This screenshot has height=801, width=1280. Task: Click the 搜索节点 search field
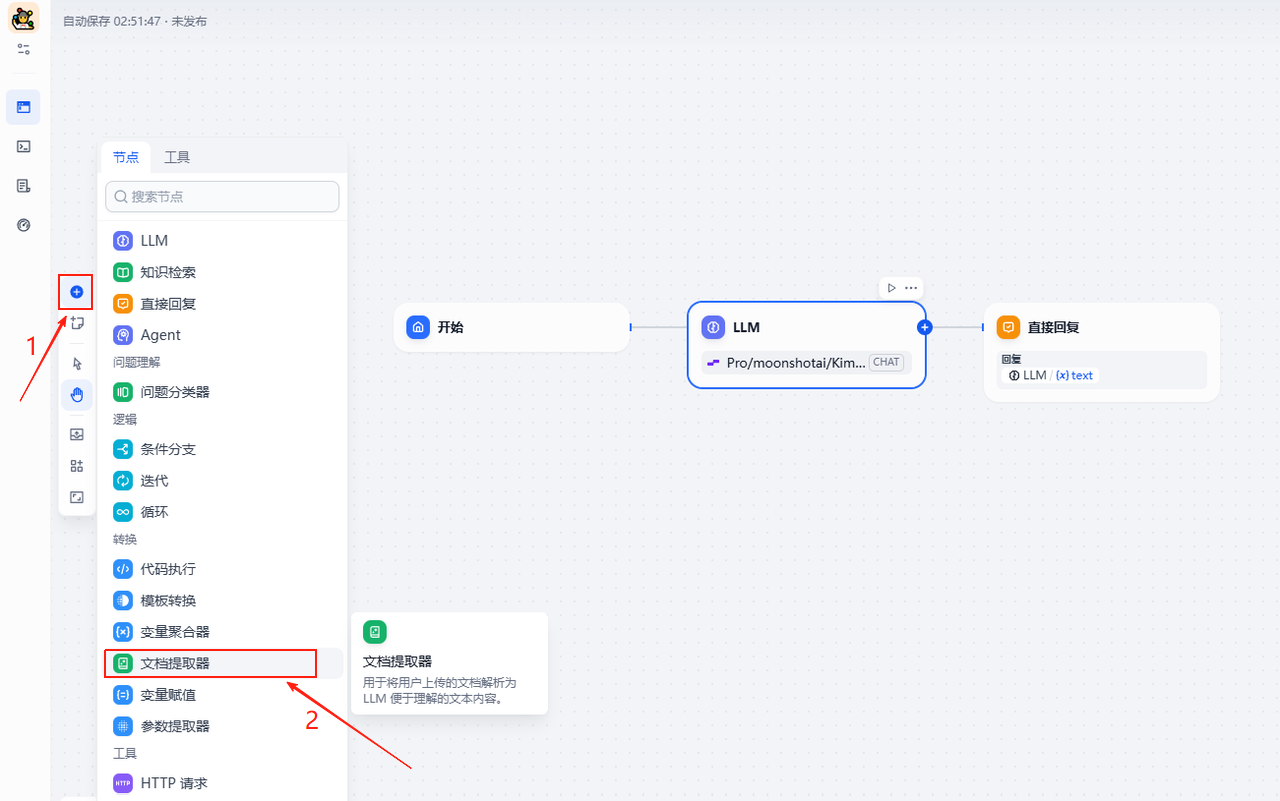pos(222,197)
